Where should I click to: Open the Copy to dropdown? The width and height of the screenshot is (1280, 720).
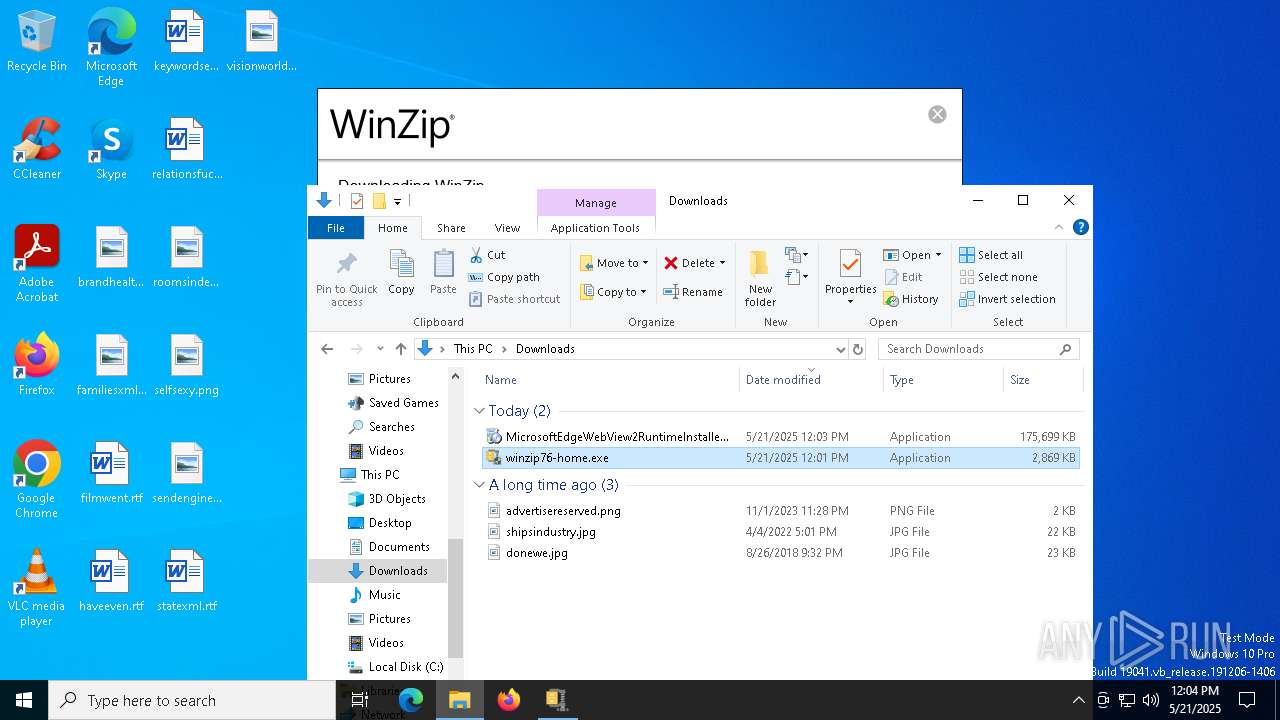click(614, 292)
